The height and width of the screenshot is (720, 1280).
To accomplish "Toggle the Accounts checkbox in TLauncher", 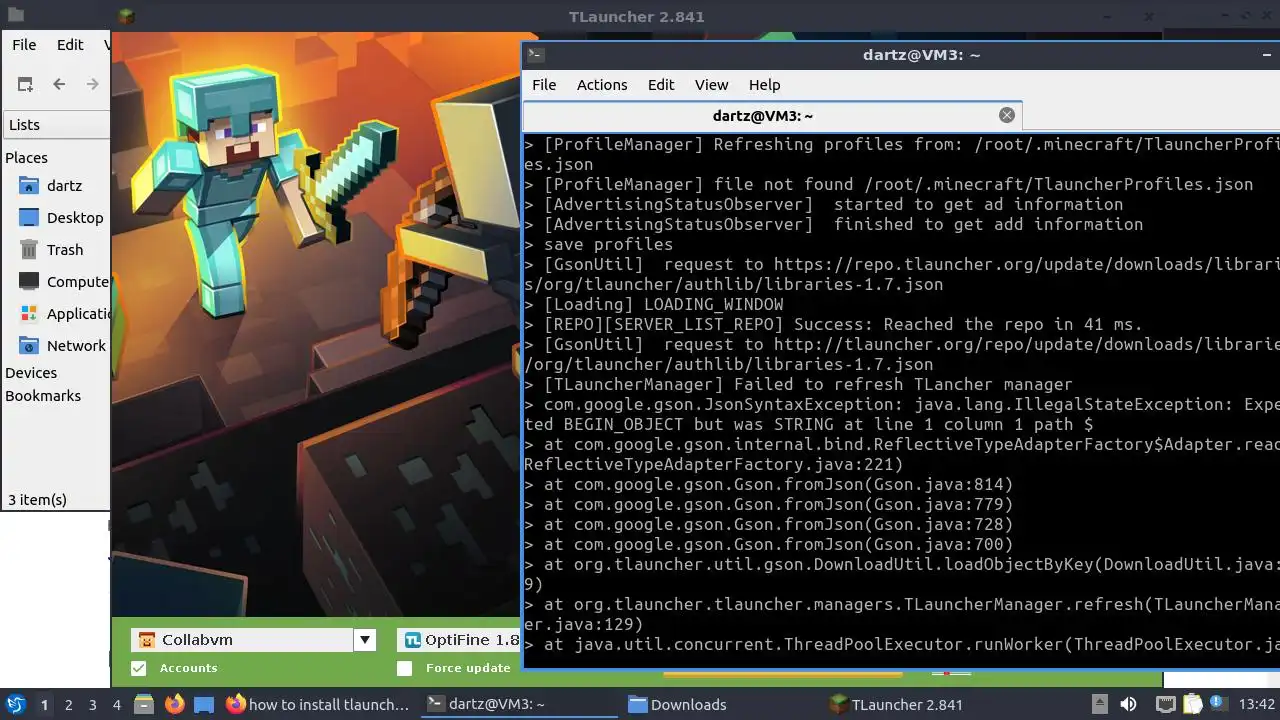I will (x=139, y=668).
